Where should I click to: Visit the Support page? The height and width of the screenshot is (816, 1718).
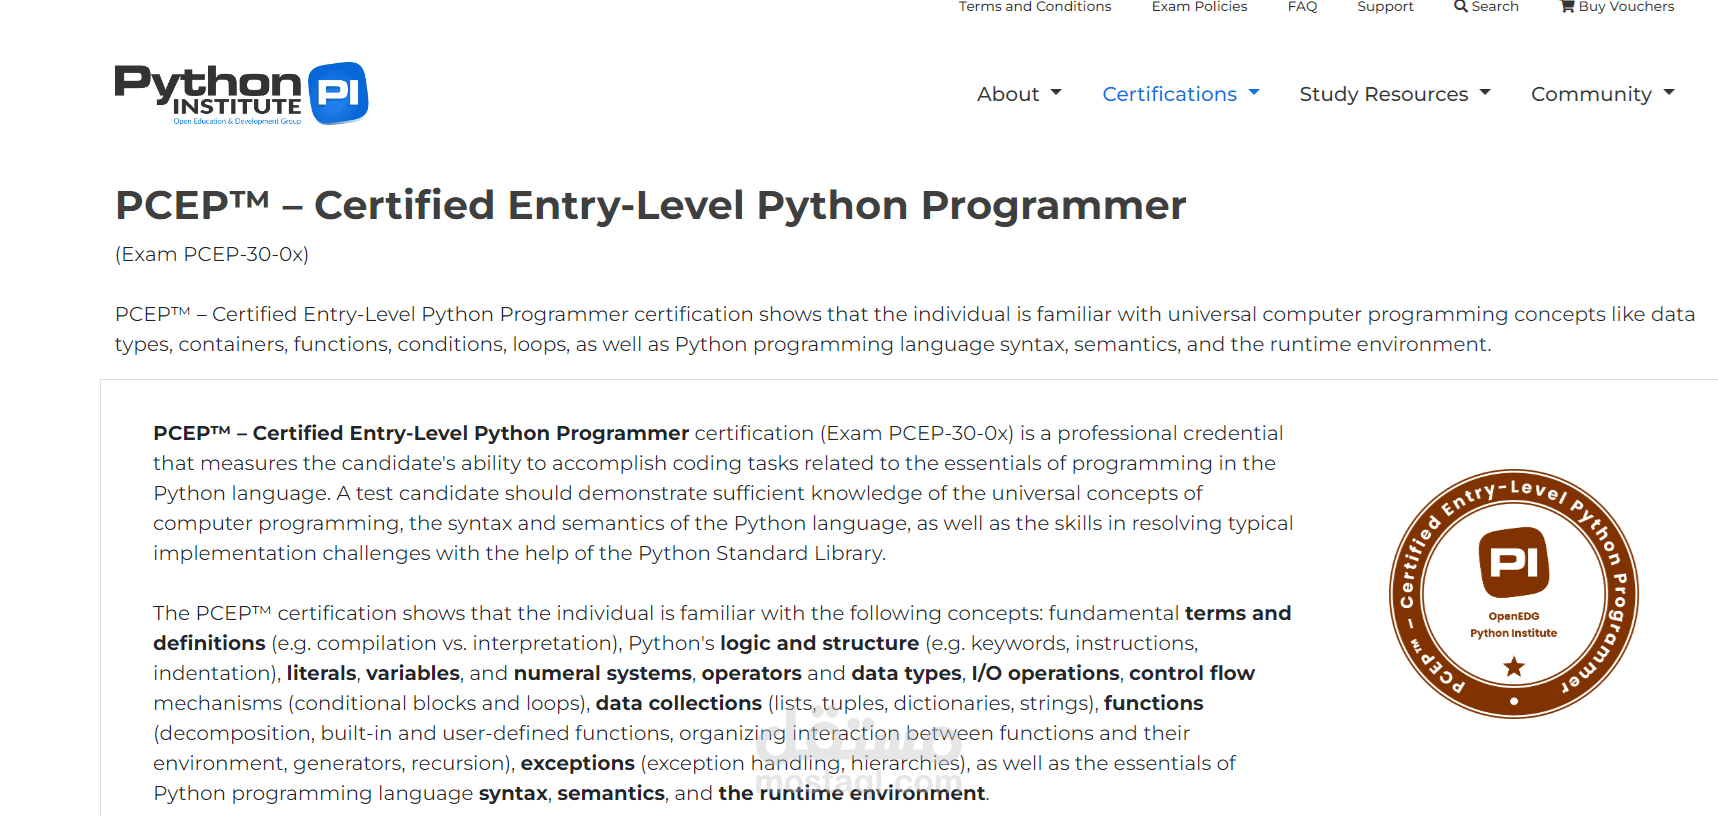coord(1385,6)
